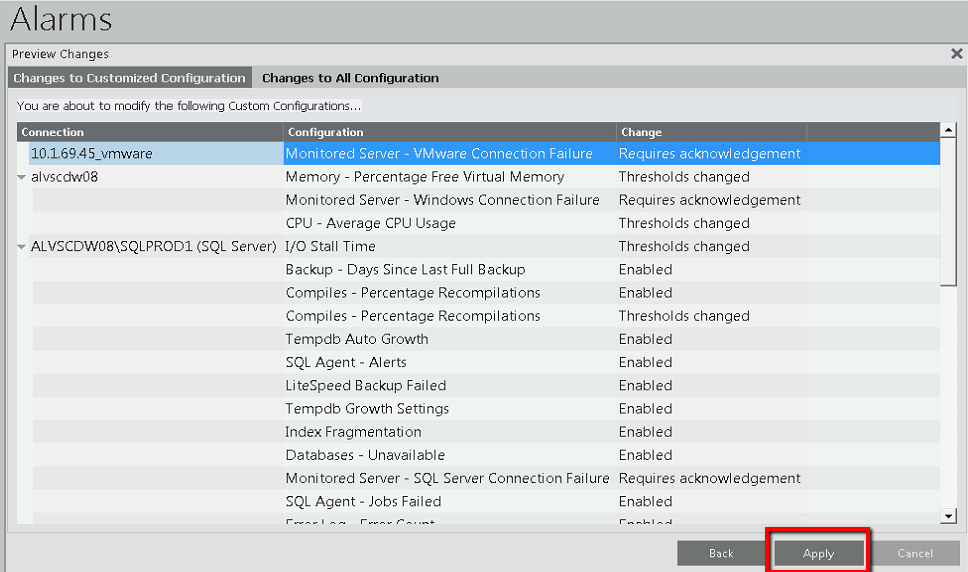Select the SQL Agent - Jobs Failed row
The width and height of the screenshot is (968, 572).
(x=363, y=501)
